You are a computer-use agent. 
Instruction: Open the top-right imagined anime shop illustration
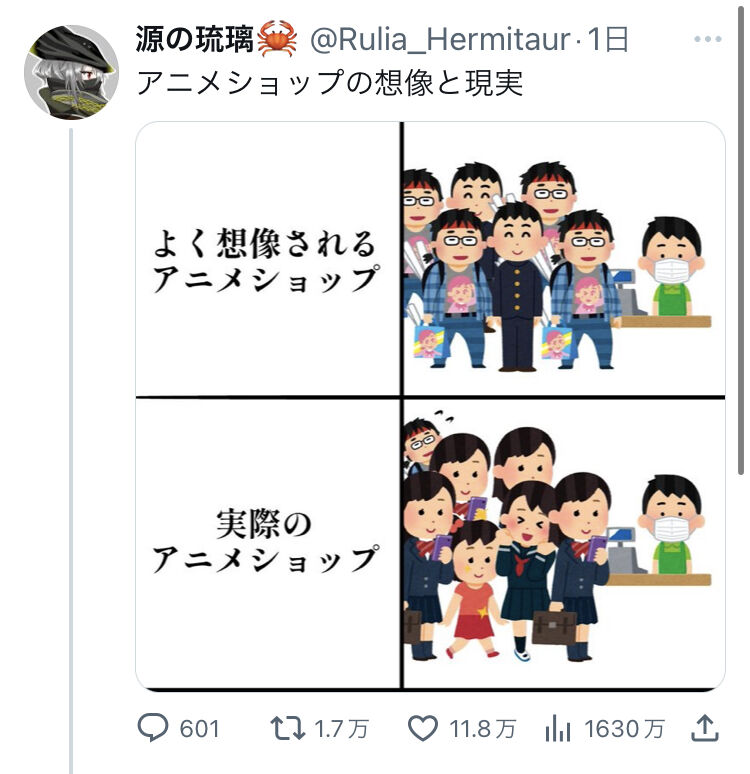coord(564,259)
